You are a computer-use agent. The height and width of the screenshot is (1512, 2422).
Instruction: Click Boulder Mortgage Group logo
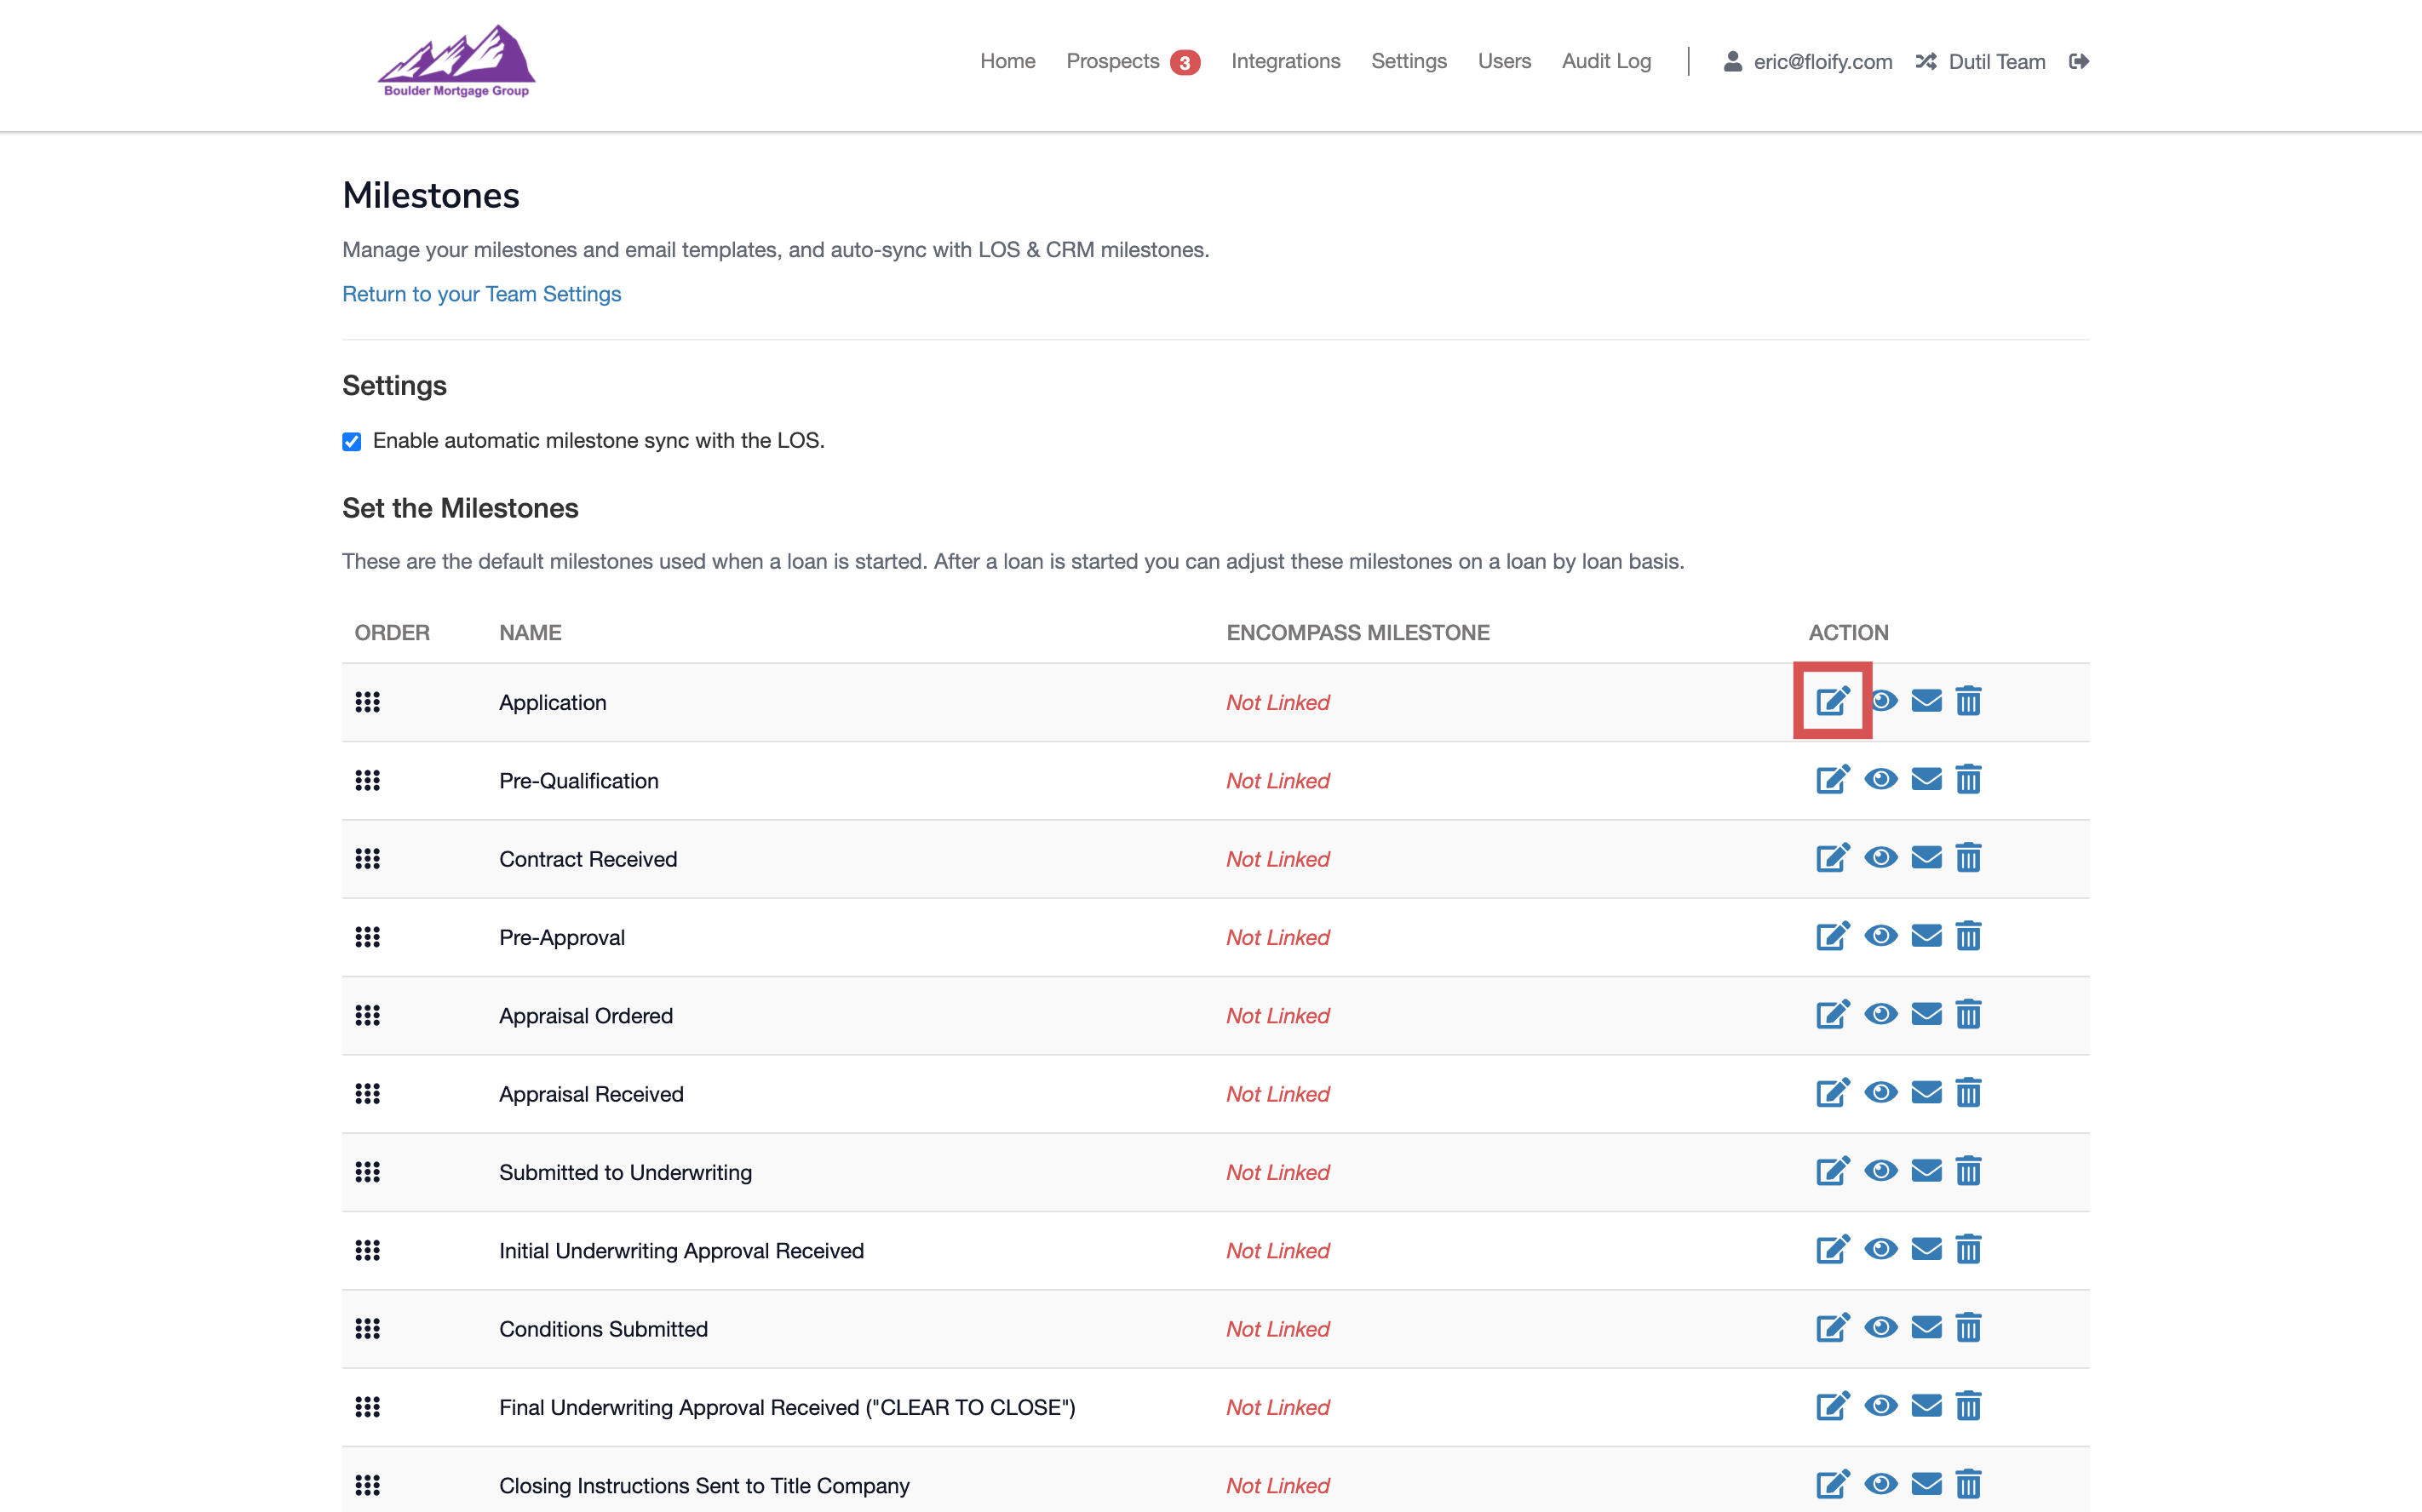point(456,62)
